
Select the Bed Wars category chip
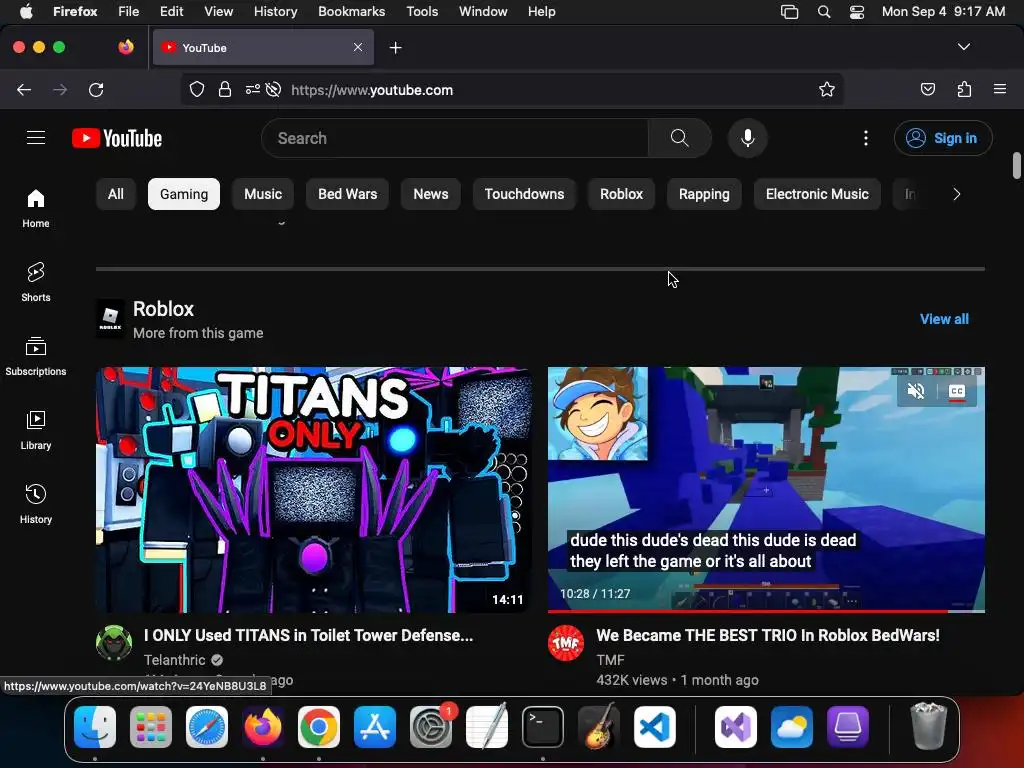coord(347,194)
